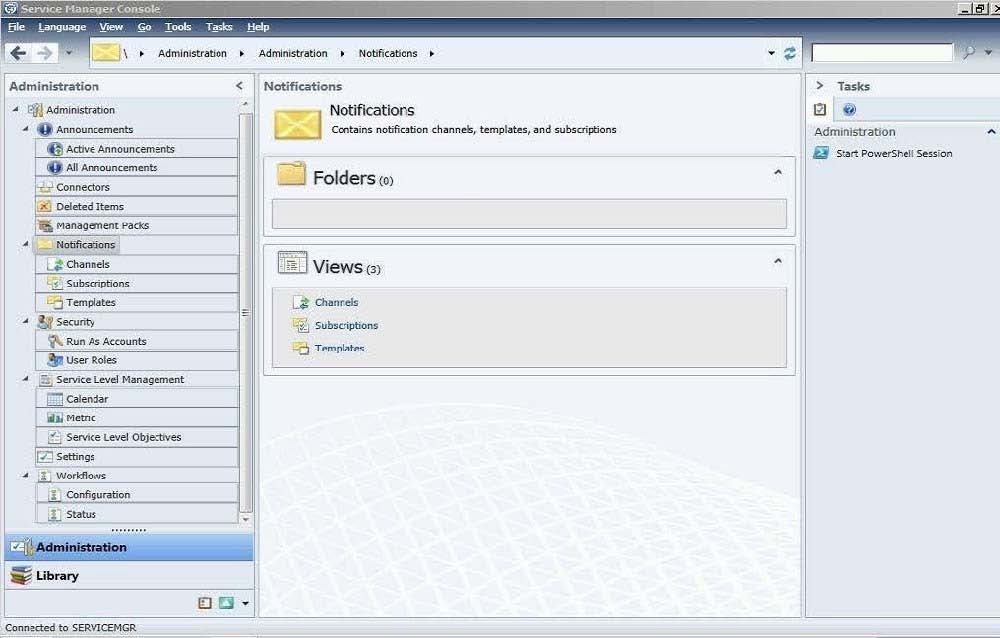1000x638 pixels.
Task: Click inside the search text box
Action: click(882, 53)
